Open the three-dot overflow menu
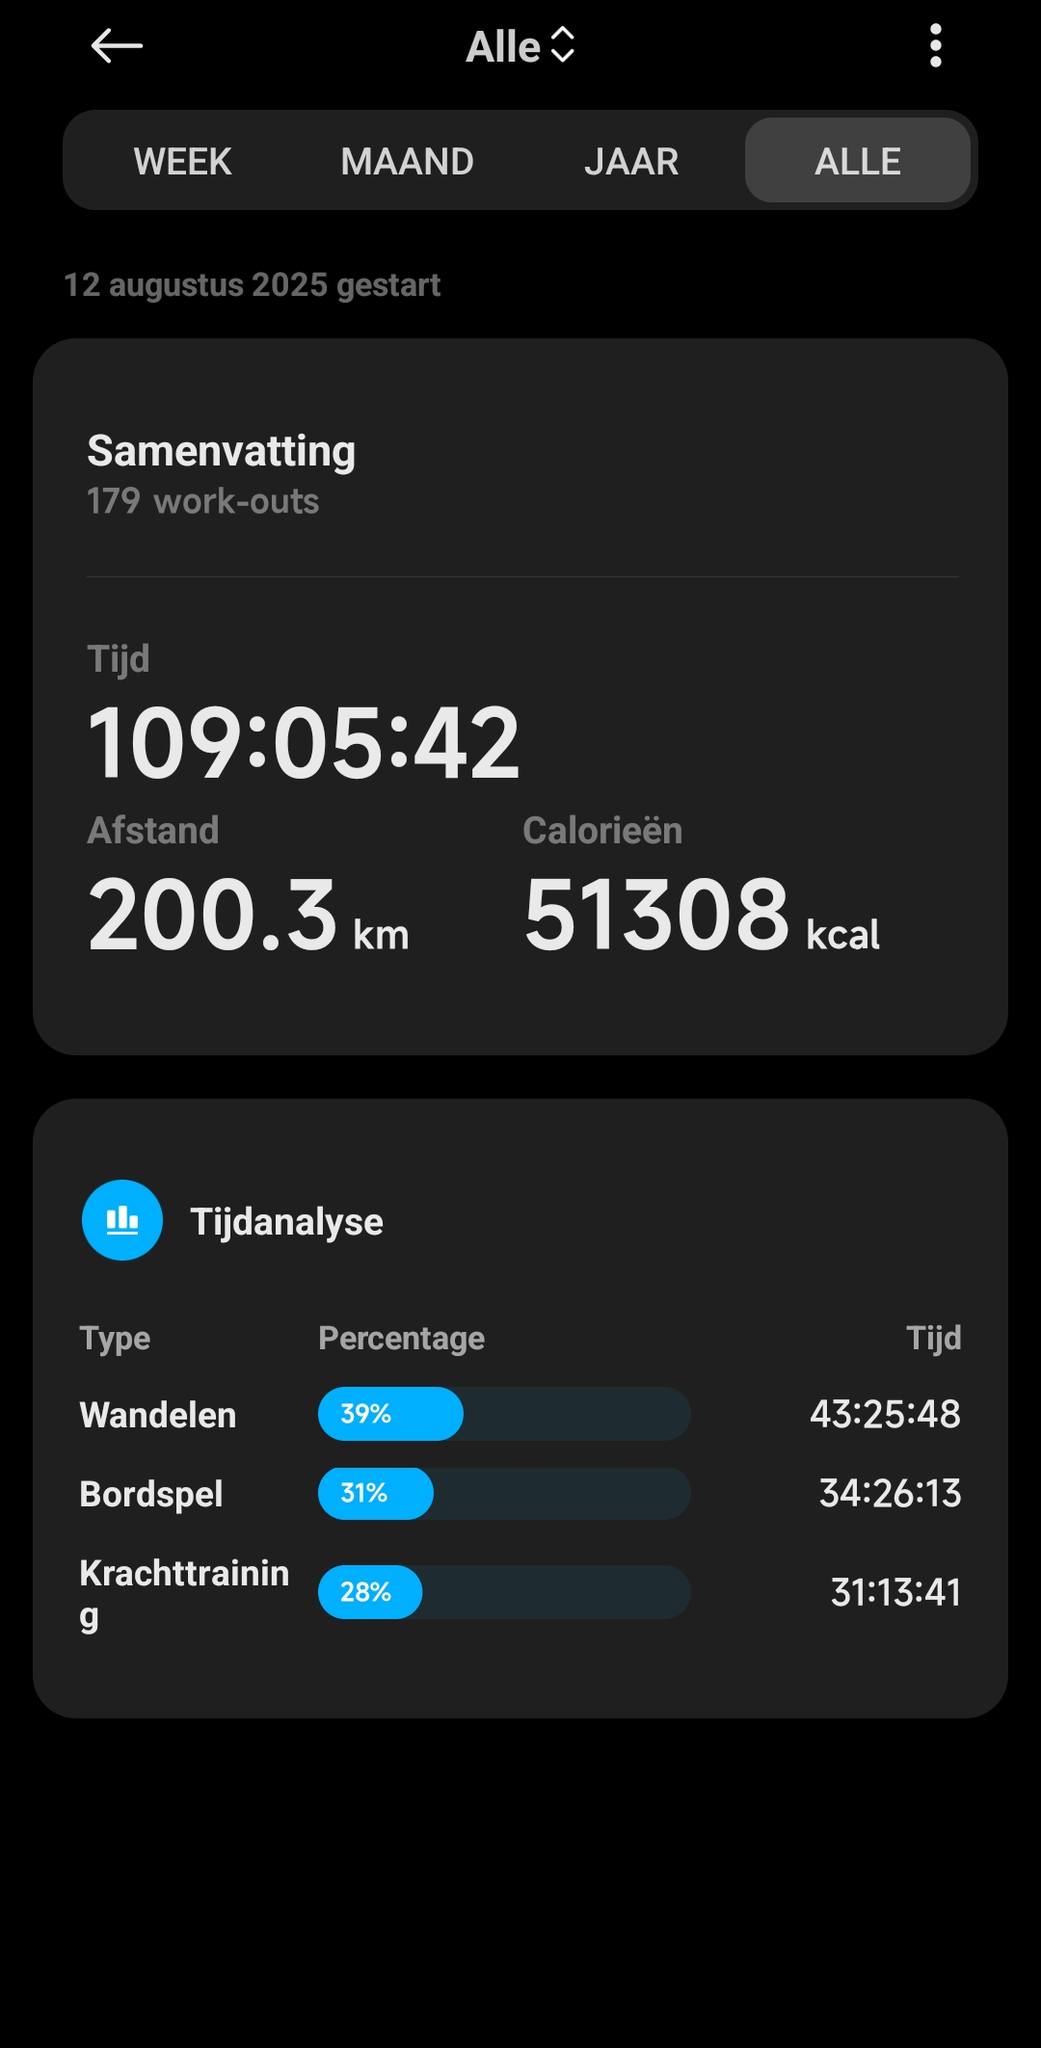 tap(935, 46)
